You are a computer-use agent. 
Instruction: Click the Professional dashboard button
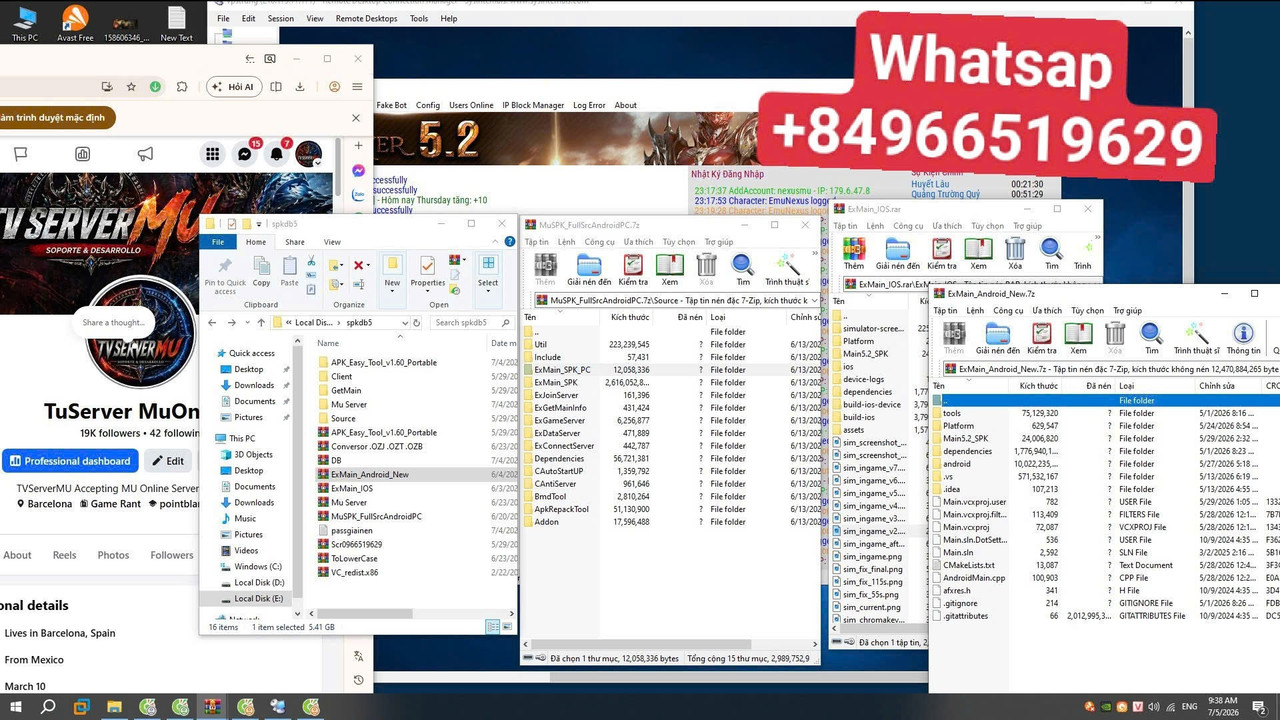point(70,461)
